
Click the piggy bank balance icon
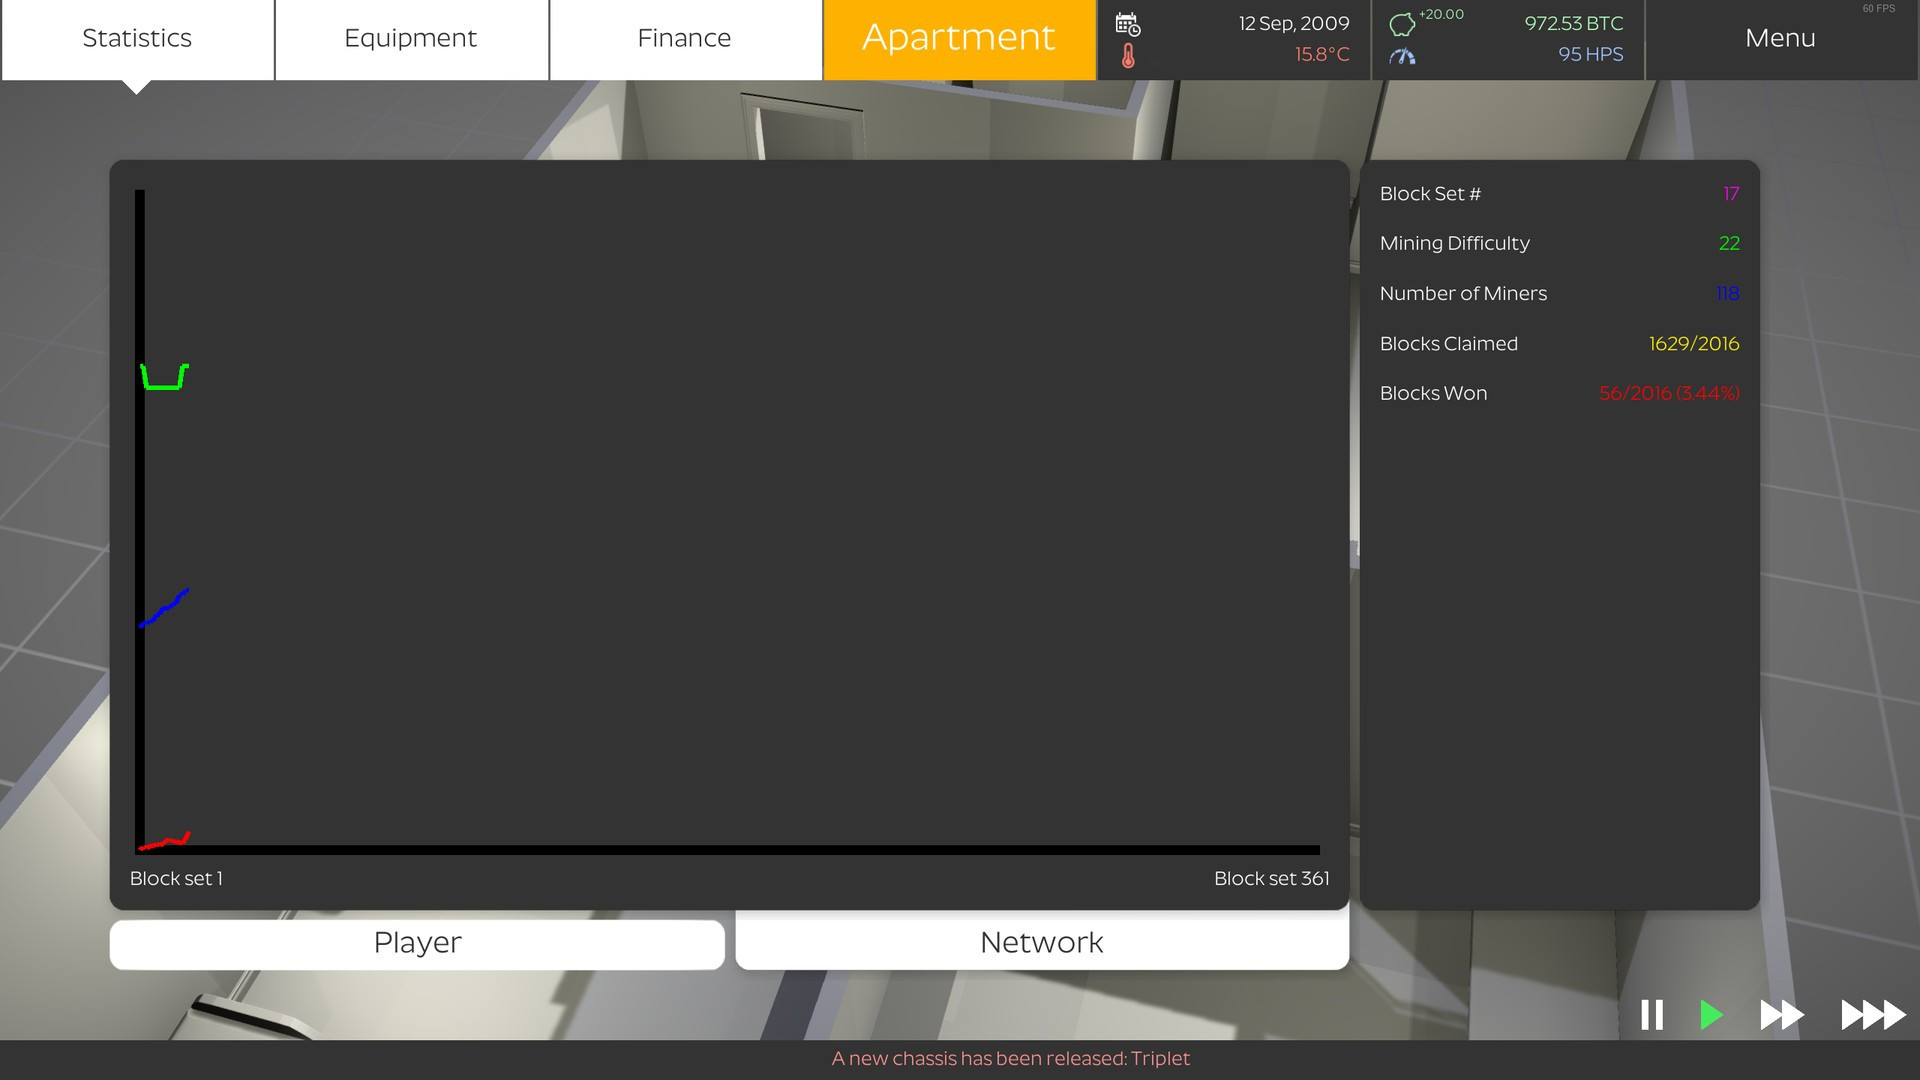point(1402,24)
